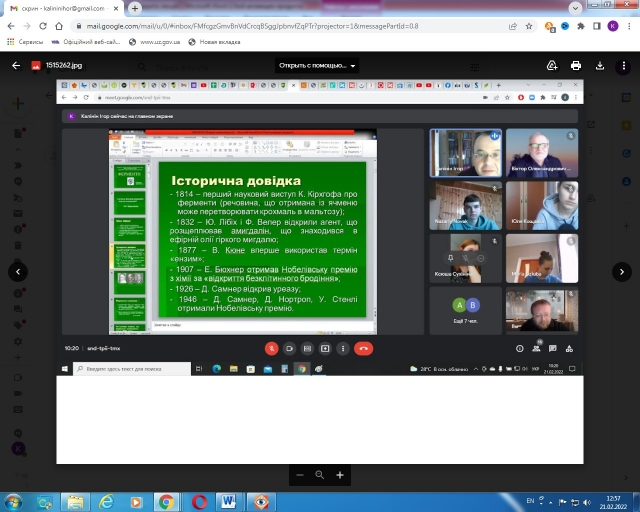Open Windows Media Player from the taskbar

tap(137, 502)
